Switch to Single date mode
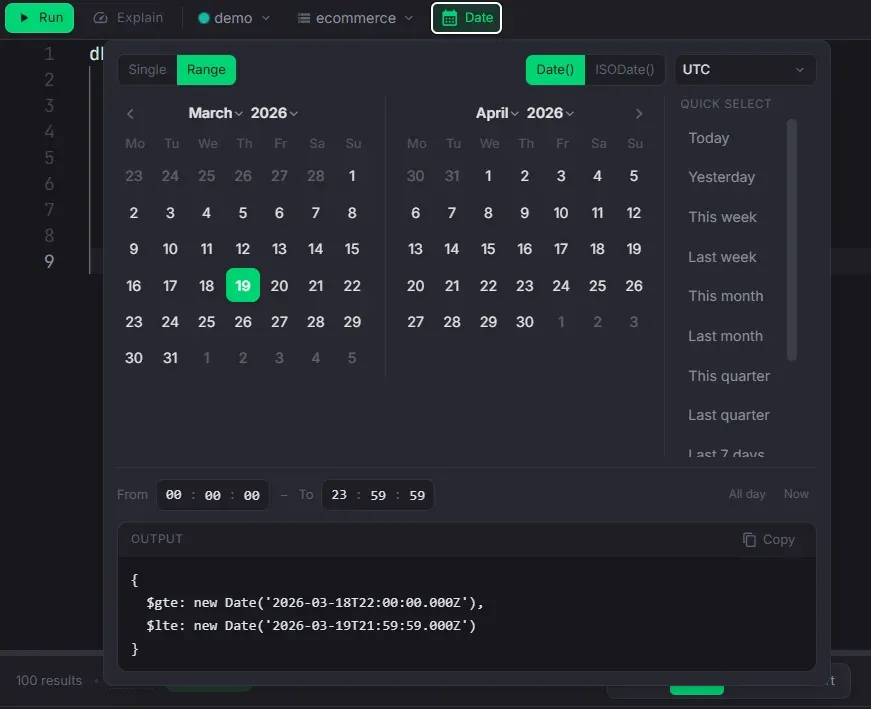The width and height of the screenshot is (871, 709). (x=147, y=70)
